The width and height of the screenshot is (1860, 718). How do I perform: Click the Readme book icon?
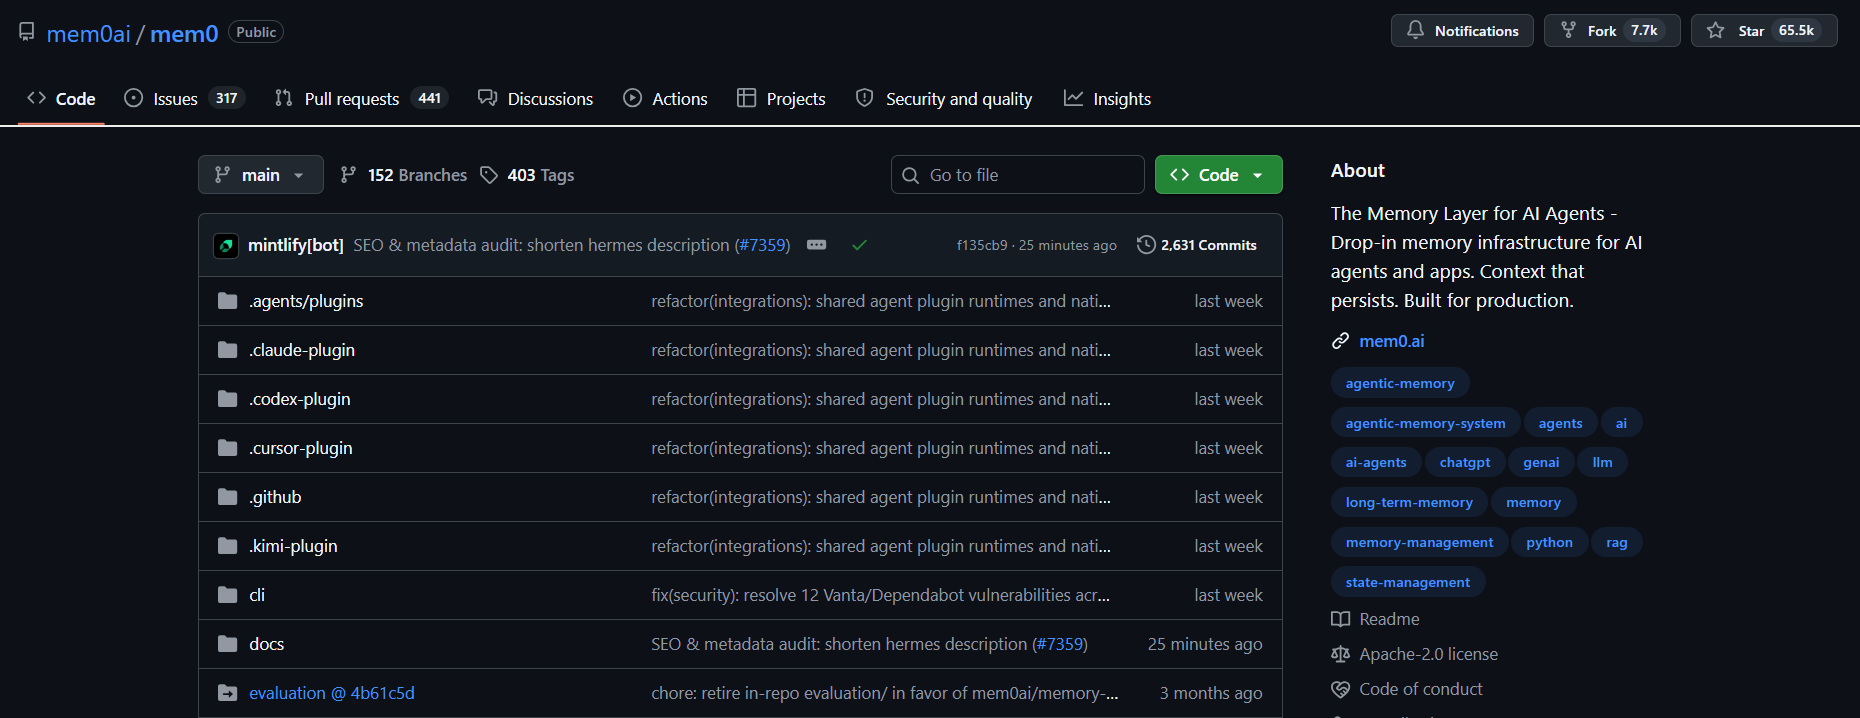[1340, 619]
